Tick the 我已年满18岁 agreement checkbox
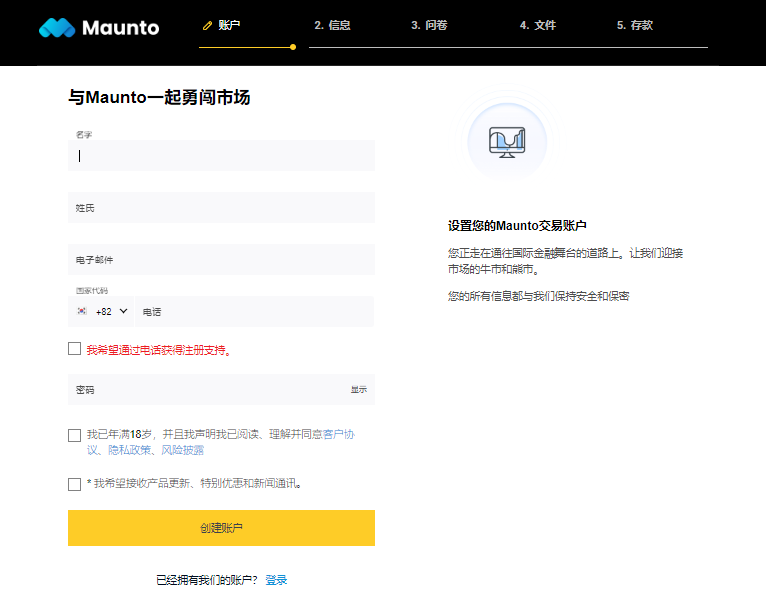Image resolution: width=766 pixels, height=608 pixels. [74, 435]
